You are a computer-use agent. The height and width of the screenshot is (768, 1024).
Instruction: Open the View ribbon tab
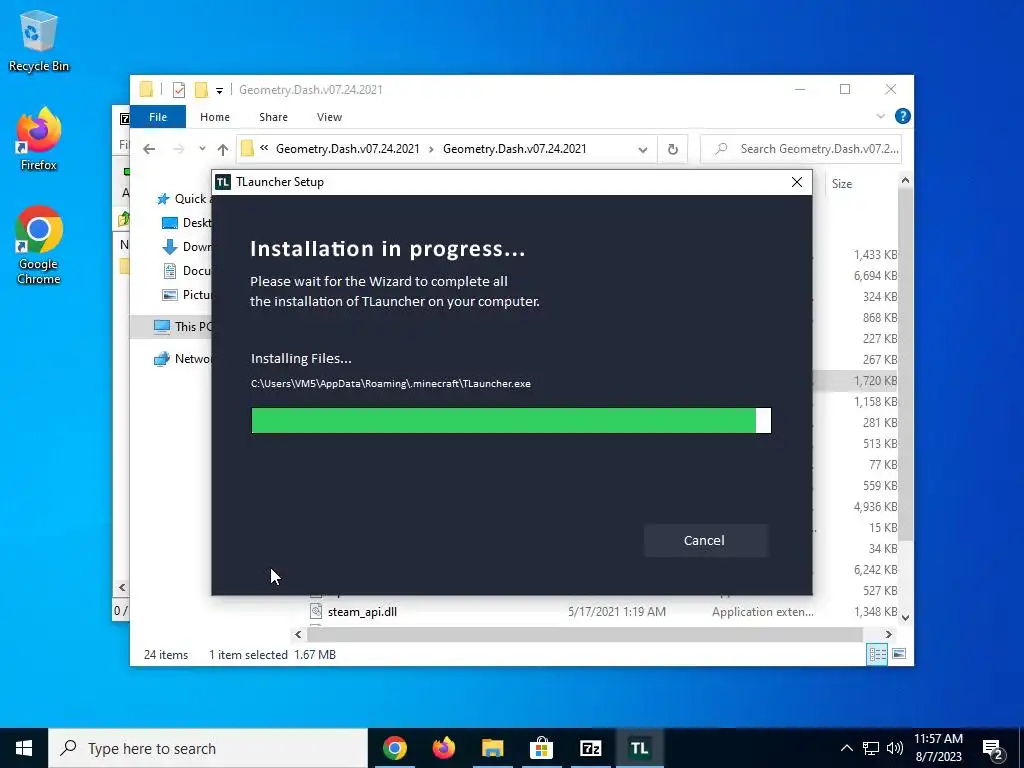point(329,117)
